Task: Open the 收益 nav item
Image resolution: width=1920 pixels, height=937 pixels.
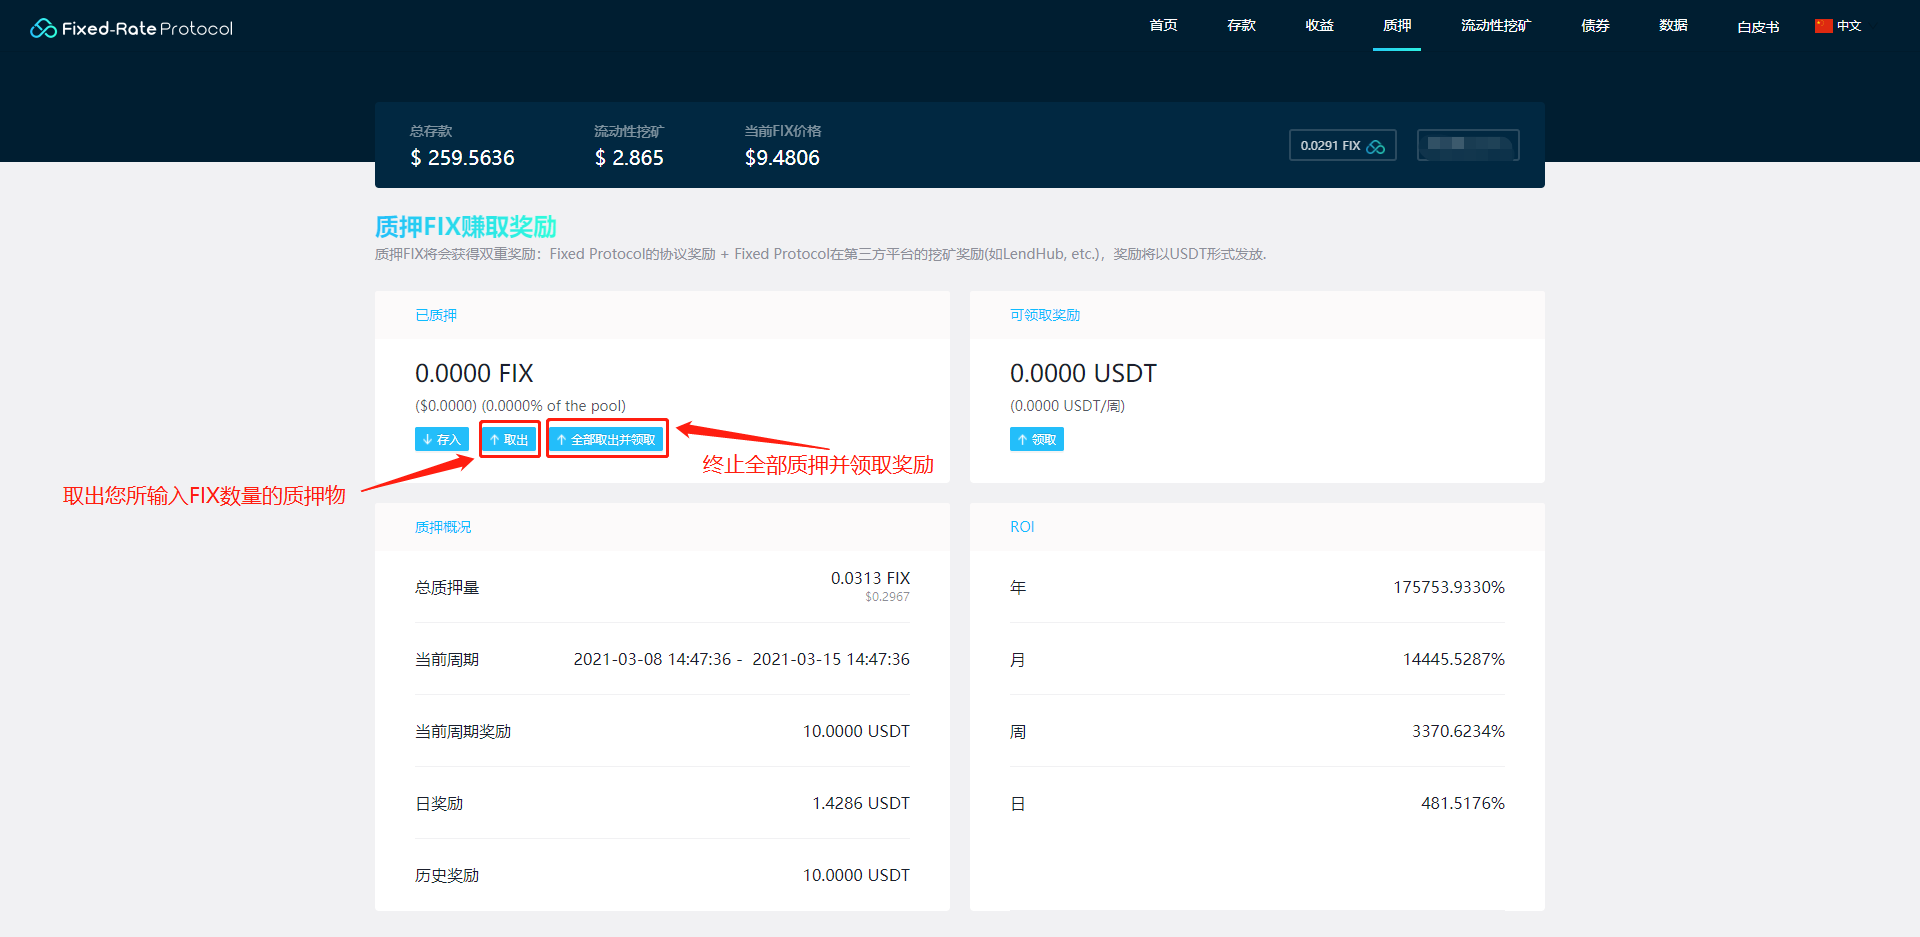Action: click(x=1319, y=26)
